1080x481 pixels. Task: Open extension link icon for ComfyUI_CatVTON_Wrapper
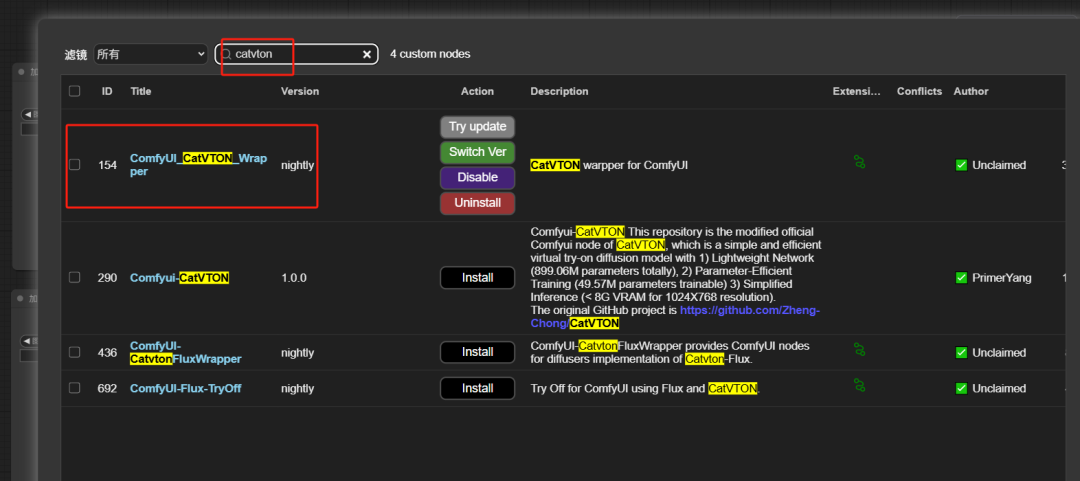(859, 163)
